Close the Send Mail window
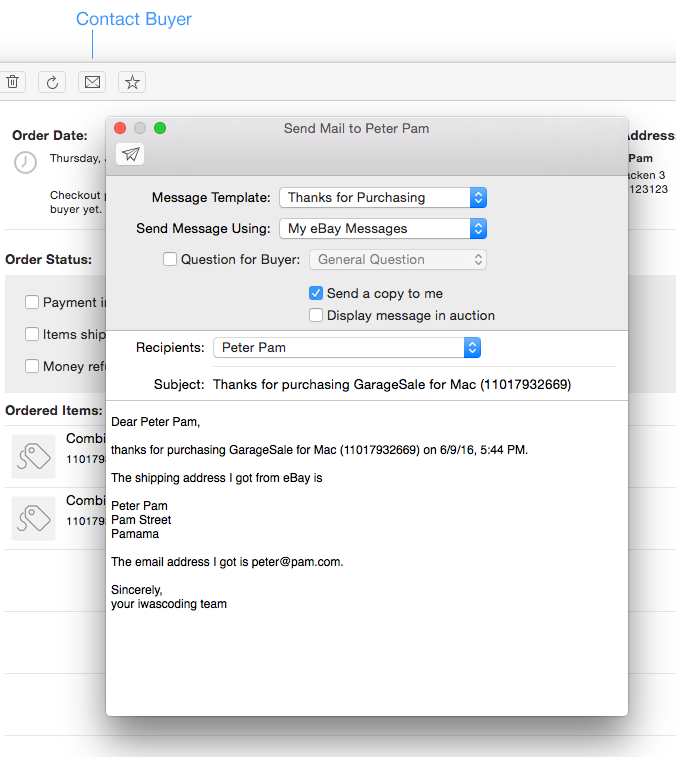Screen dimensions: 676x757 [120, 128]
